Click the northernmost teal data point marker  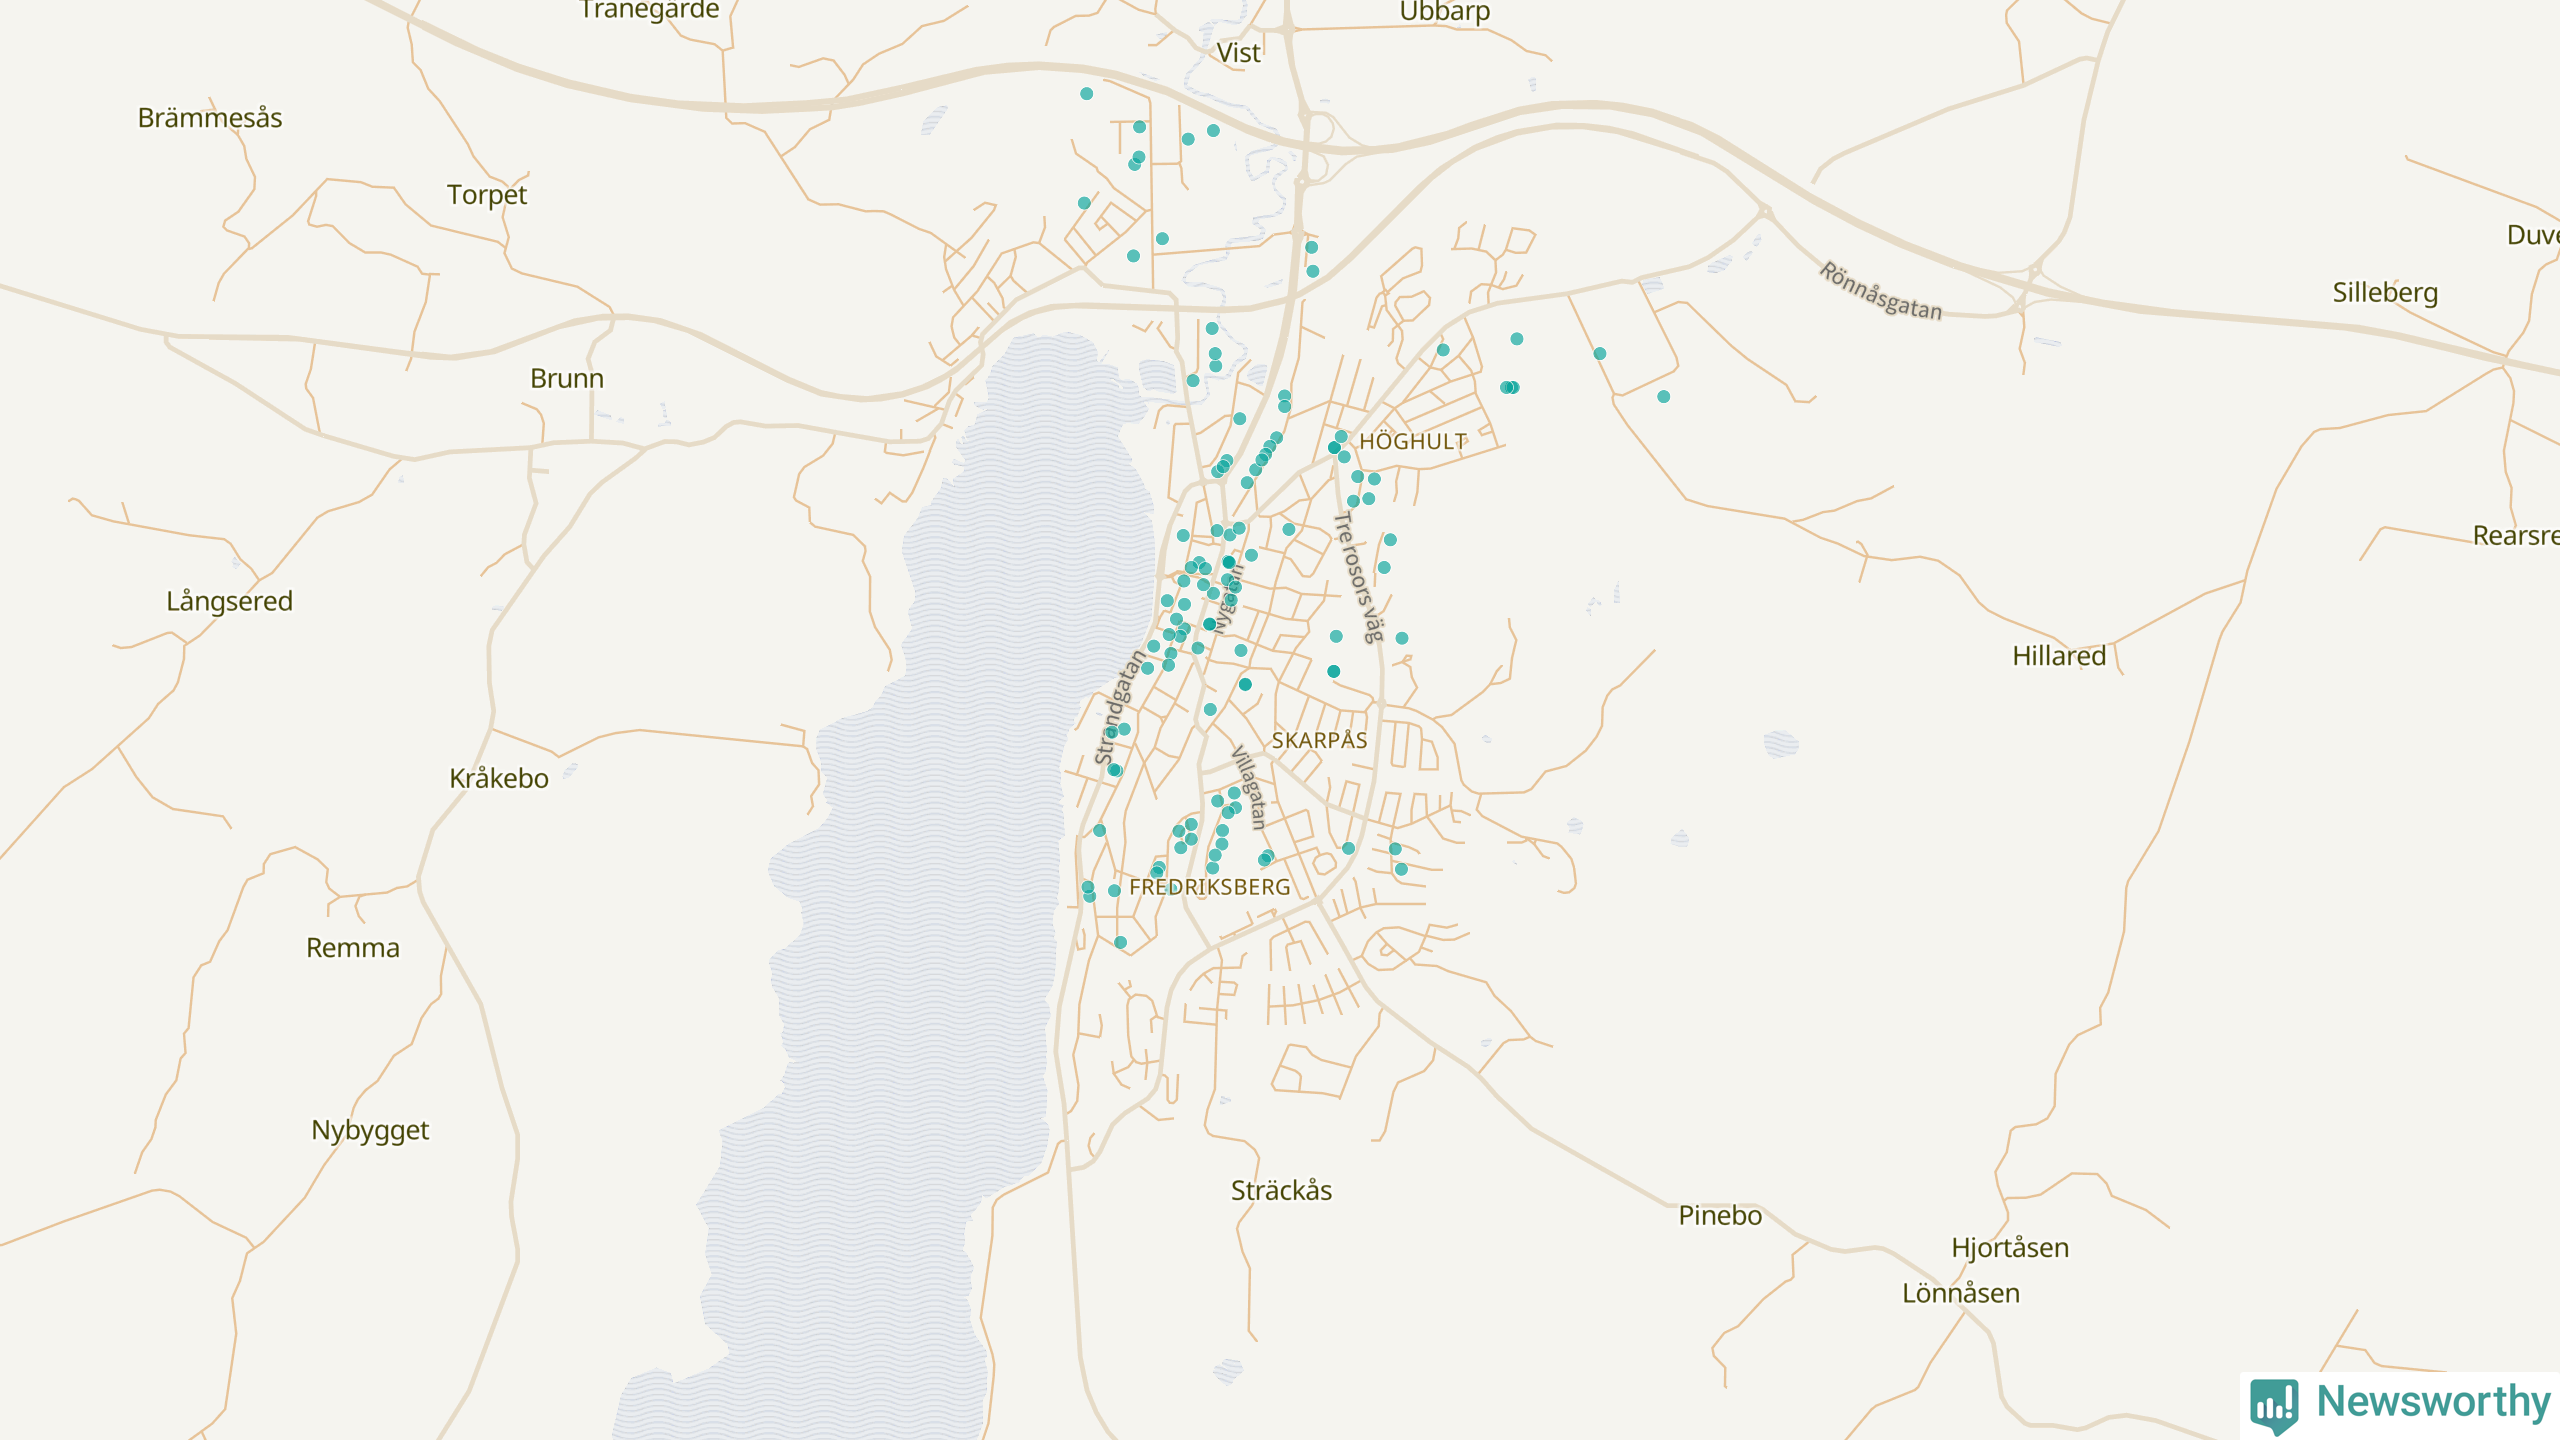coord(1086,94)
